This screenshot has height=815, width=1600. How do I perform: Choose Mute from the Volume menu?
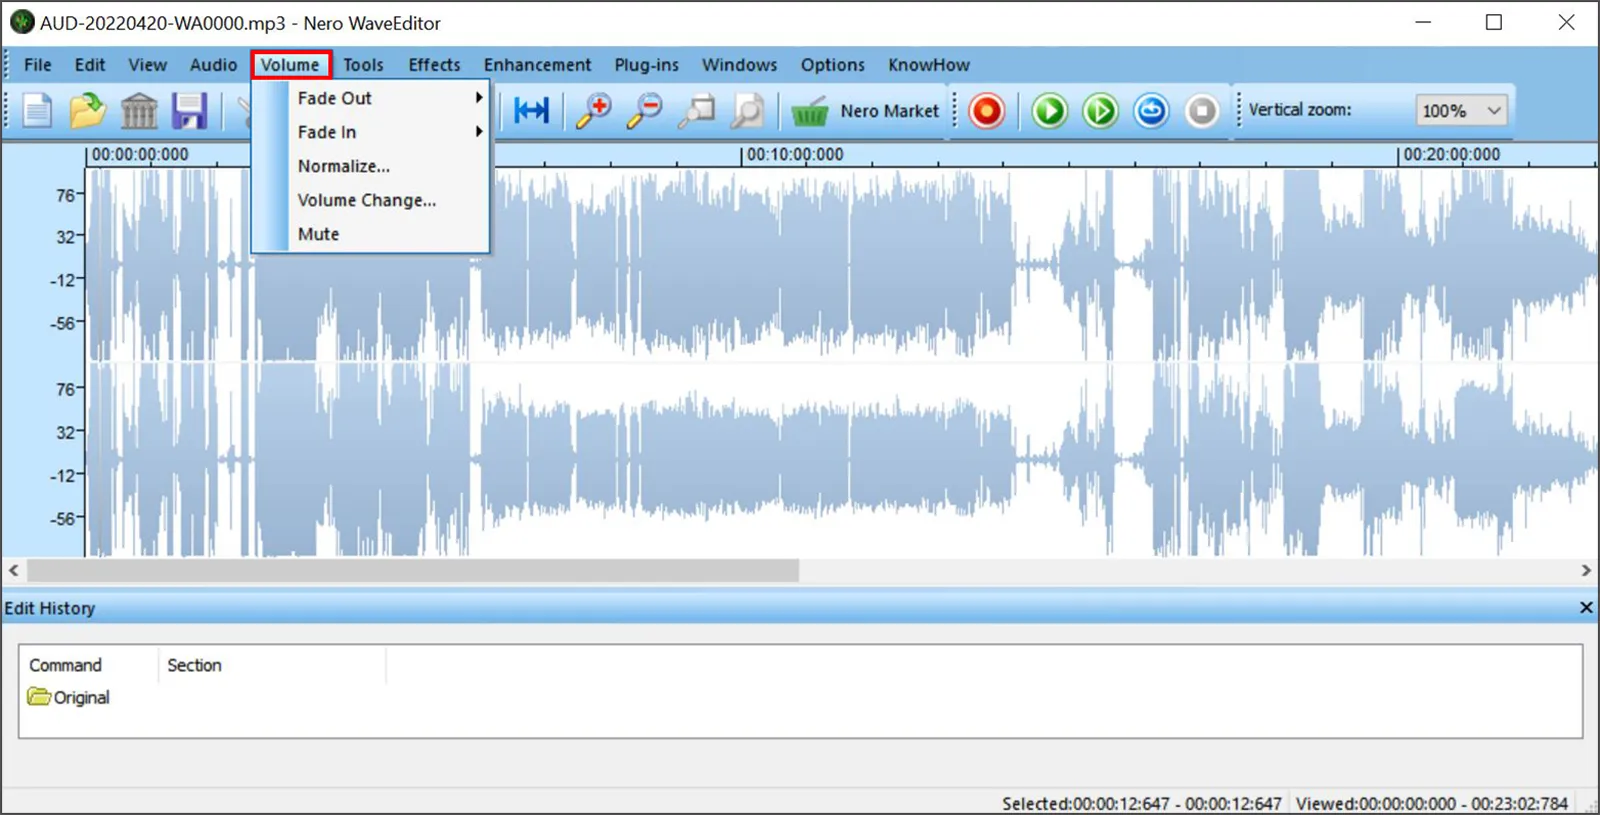click(319, 234)
